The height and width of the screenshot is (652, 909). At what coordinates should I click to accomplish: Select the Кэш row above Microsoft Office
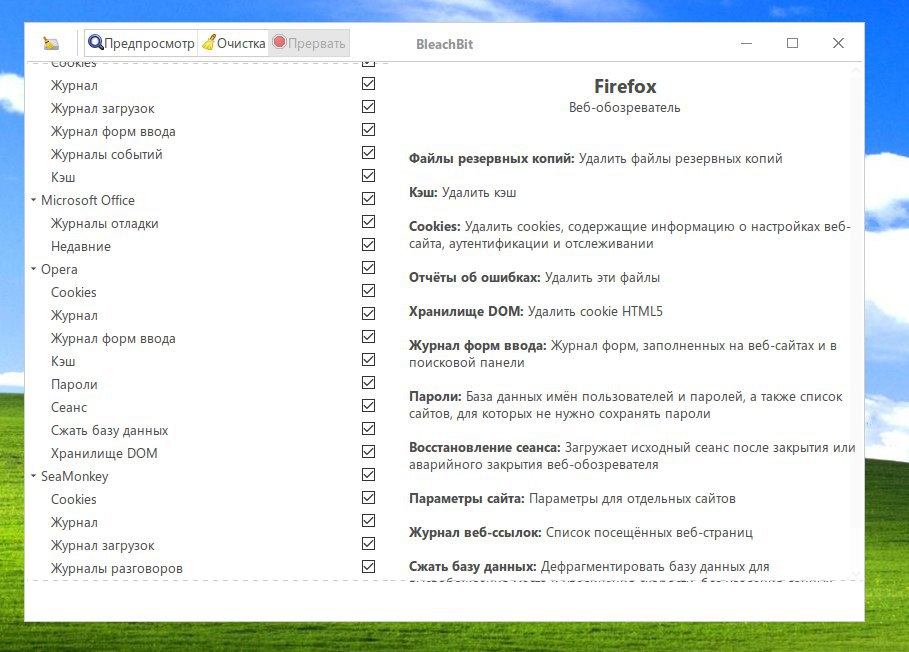pos(63,177)
